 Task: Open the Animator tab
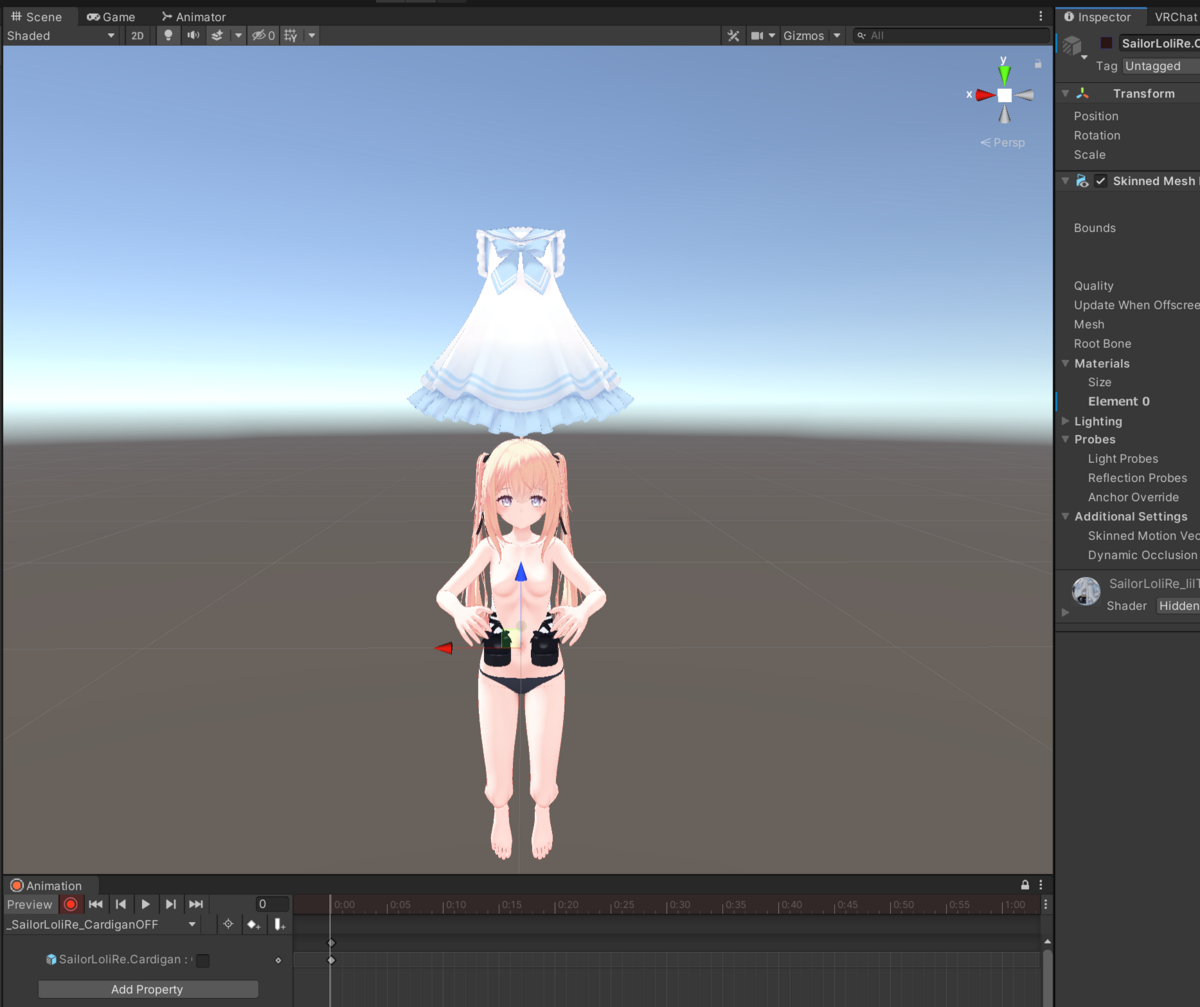point(194,17)
